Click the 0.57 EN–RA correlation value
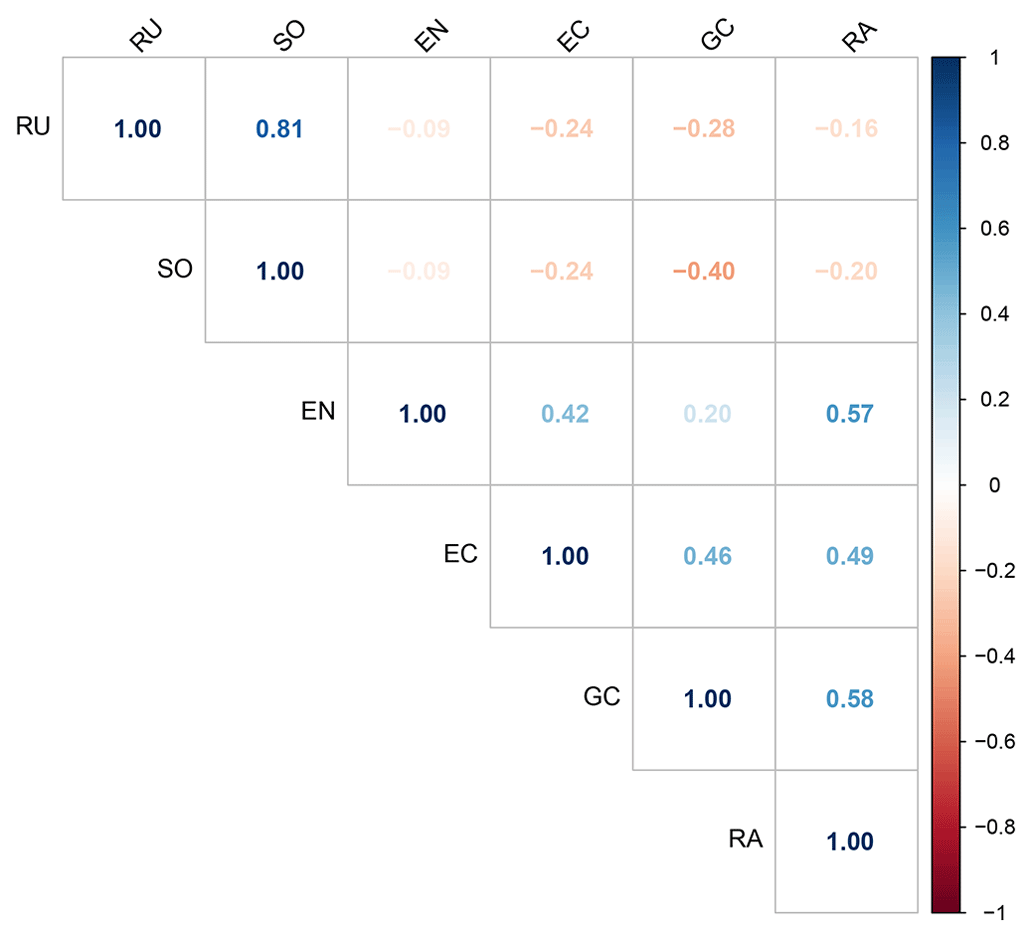Image resolution: width=1033 pixels, height=938 pixels. coord(849,414)
